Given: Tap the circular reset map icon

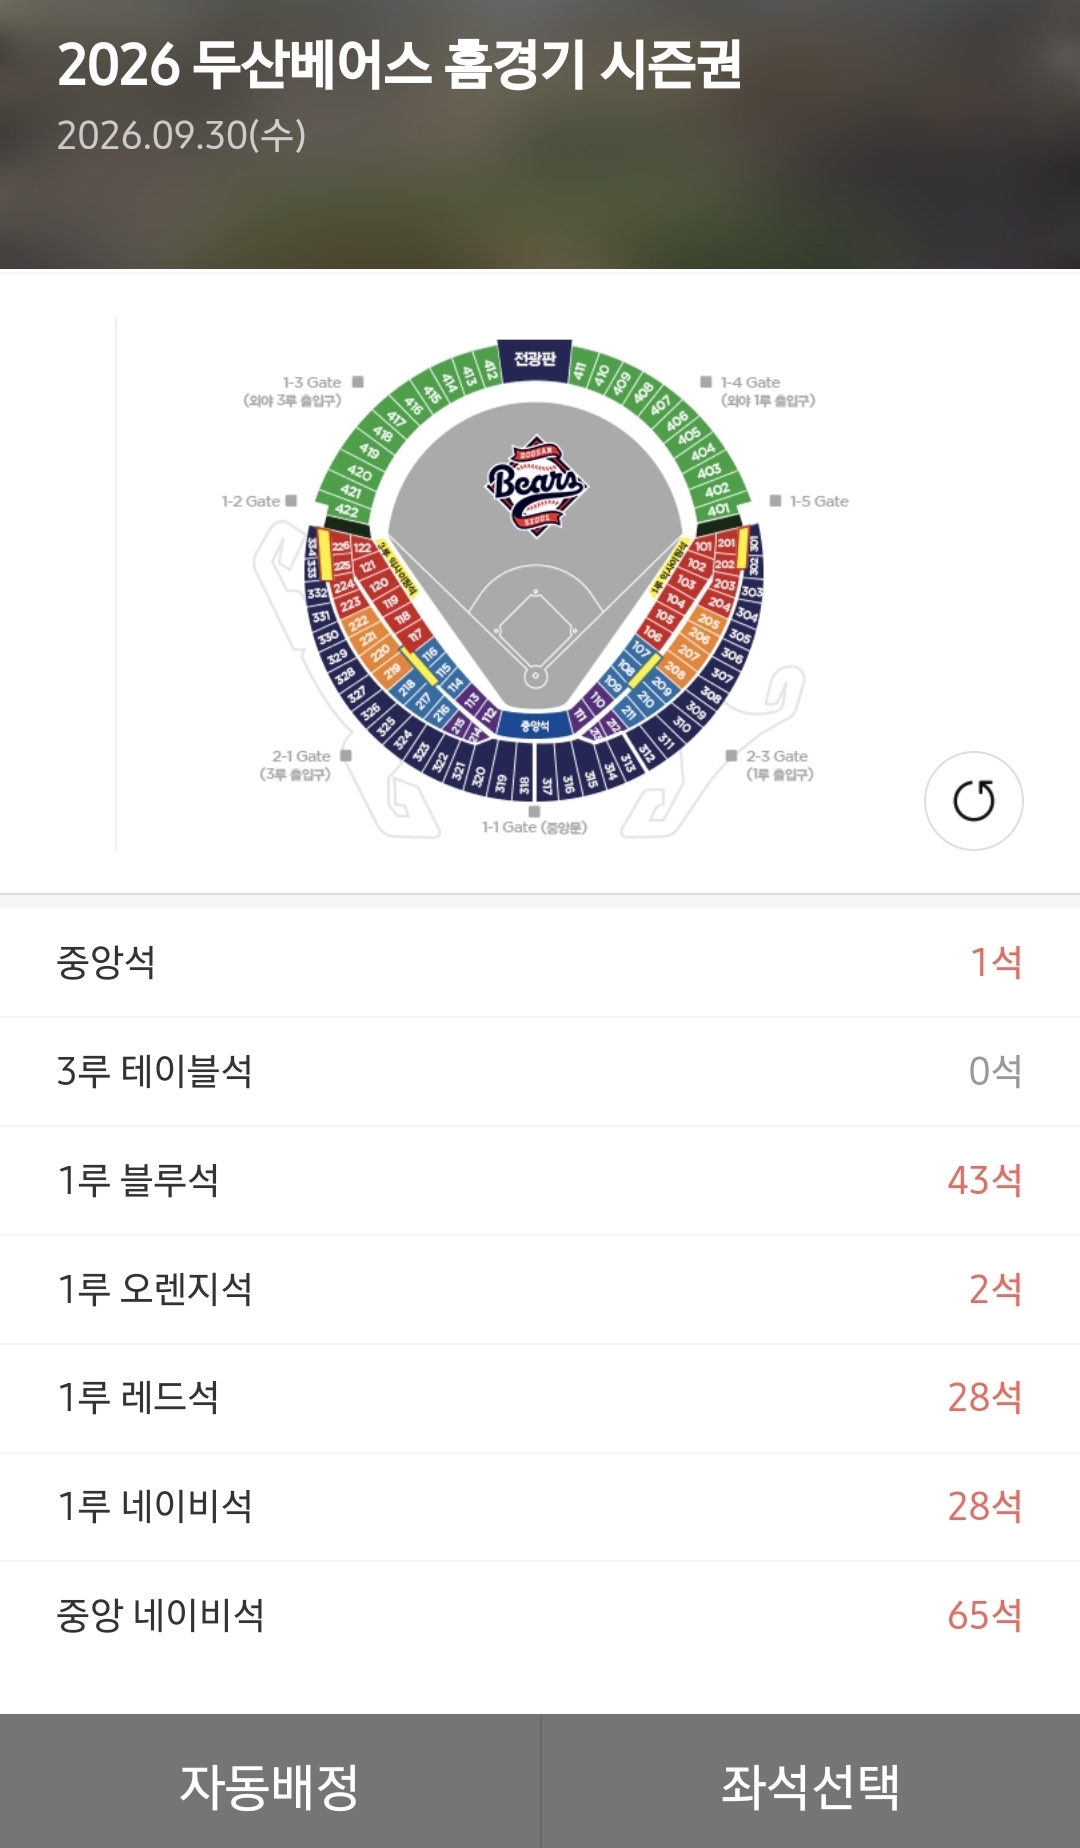Looking at the screenshot, I should 973,801.
